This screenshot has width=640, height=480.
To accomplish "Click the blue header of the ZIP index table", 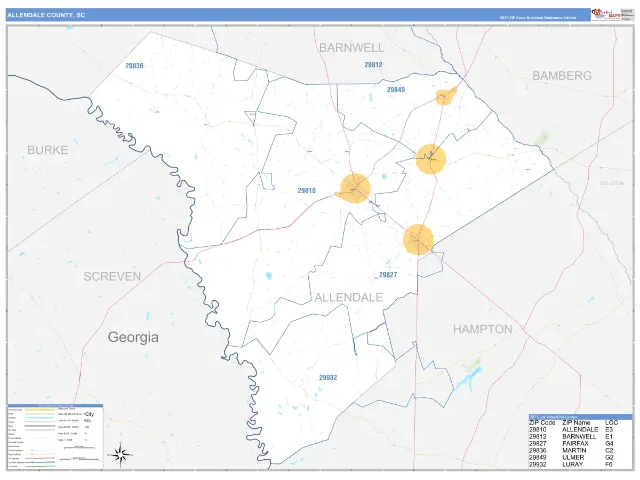I will (580, 417).
